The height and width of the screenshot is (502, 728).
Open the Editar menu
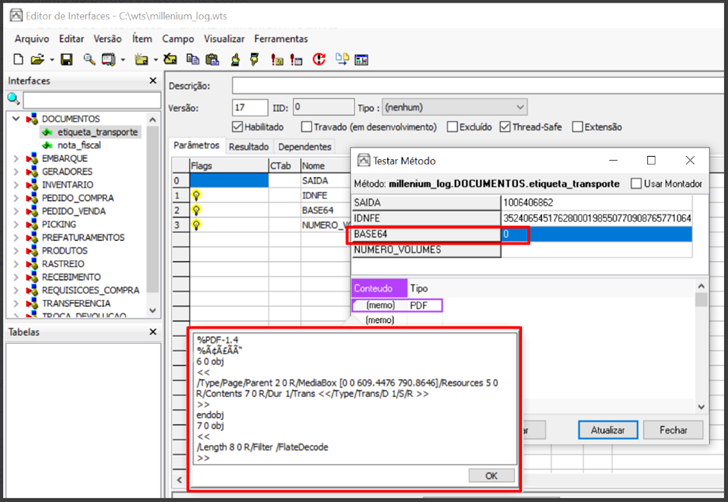tap(72, 39)
